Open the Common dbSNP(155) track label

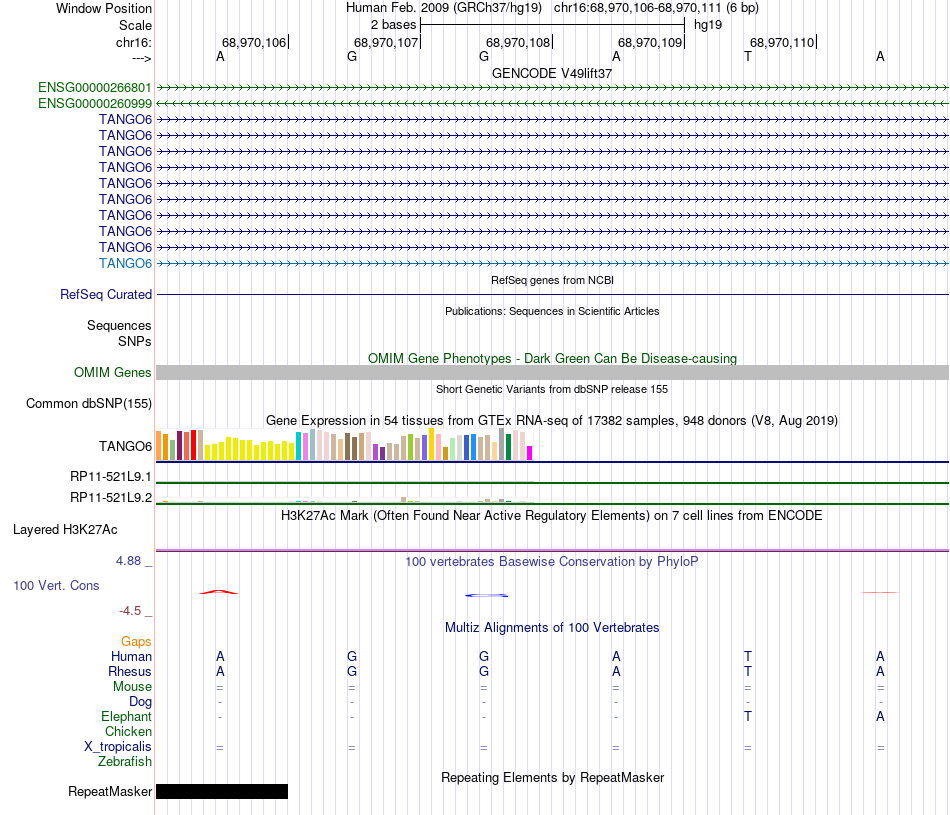point(89,404)
